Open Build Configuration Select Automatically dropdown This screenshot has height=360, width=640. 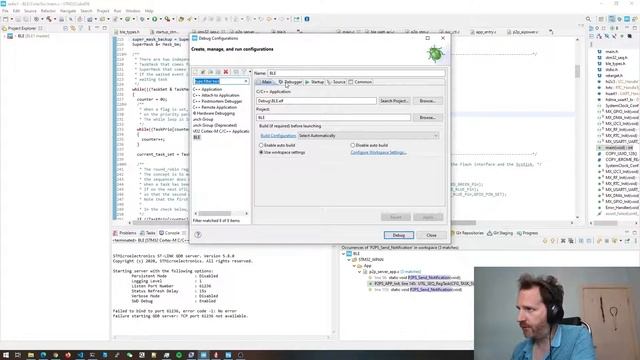point(368,136)
